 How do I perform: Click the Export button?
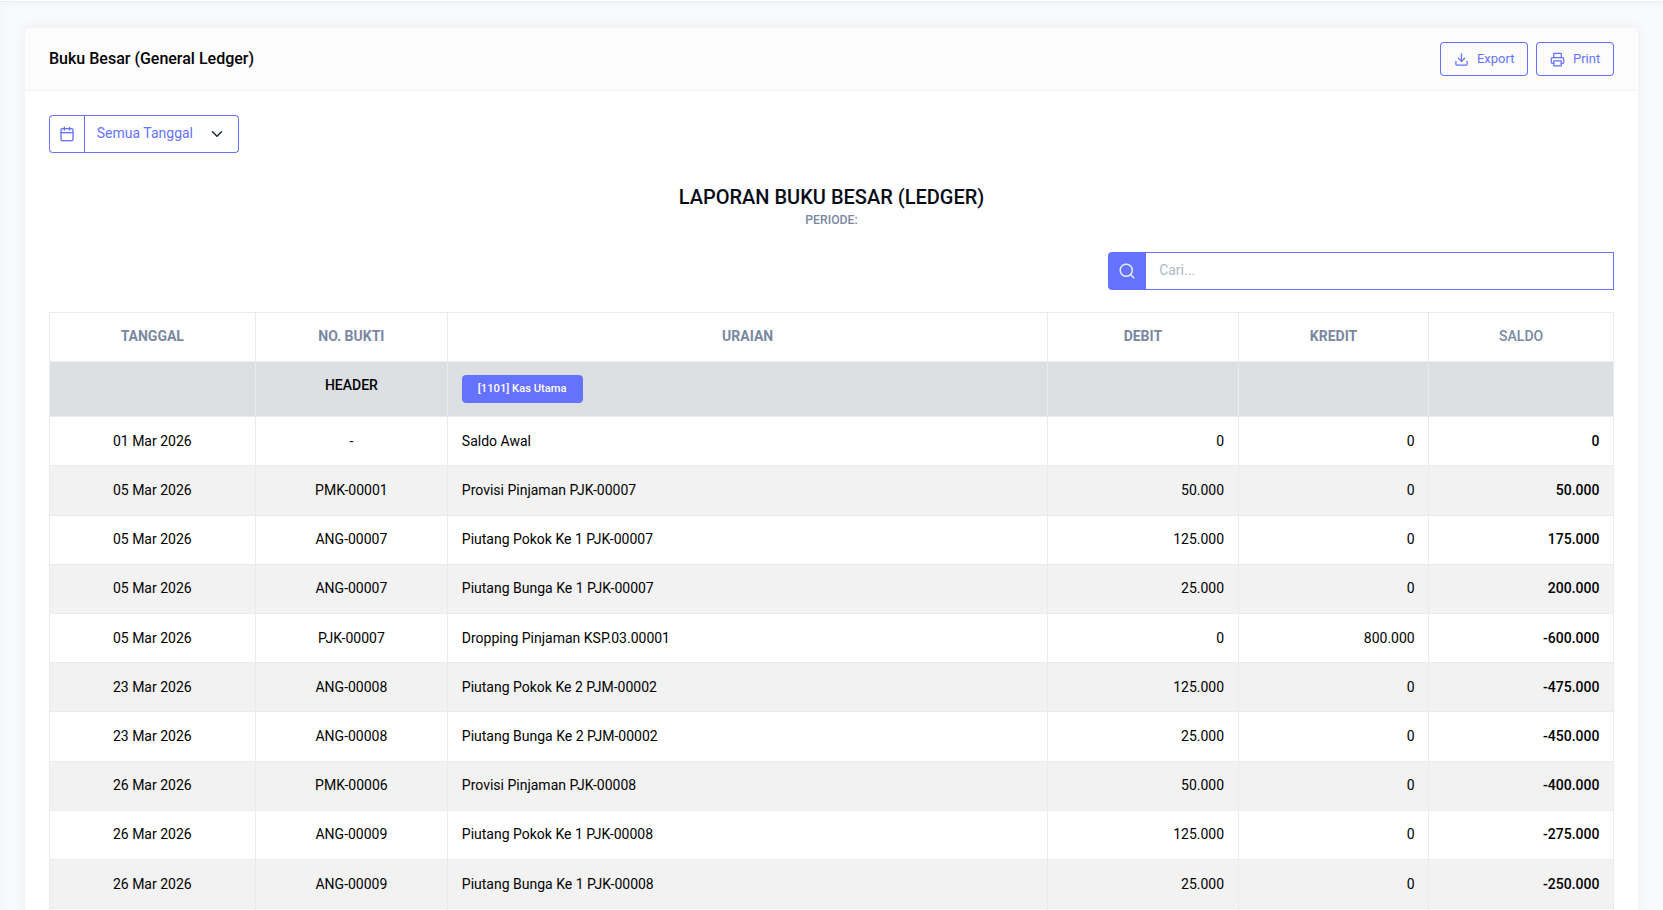(1483, 59)
